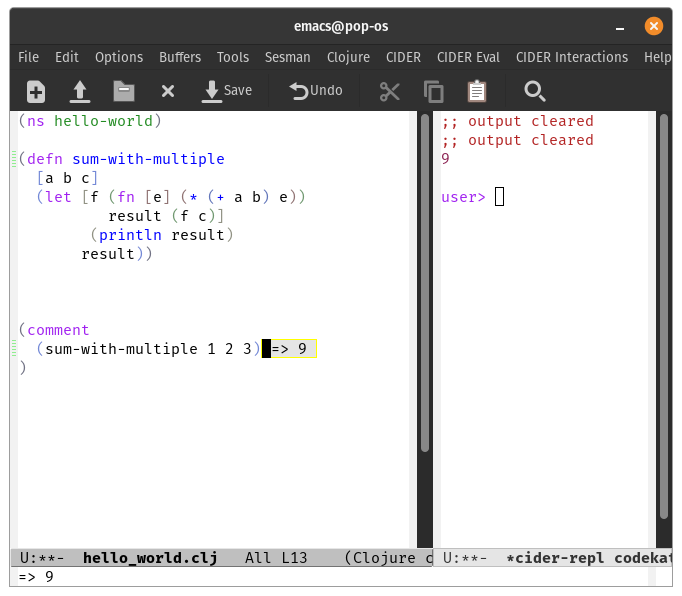Click the Cut scissors icon
The width and height of the screenshot is (682, 596).
coord(390,92)
